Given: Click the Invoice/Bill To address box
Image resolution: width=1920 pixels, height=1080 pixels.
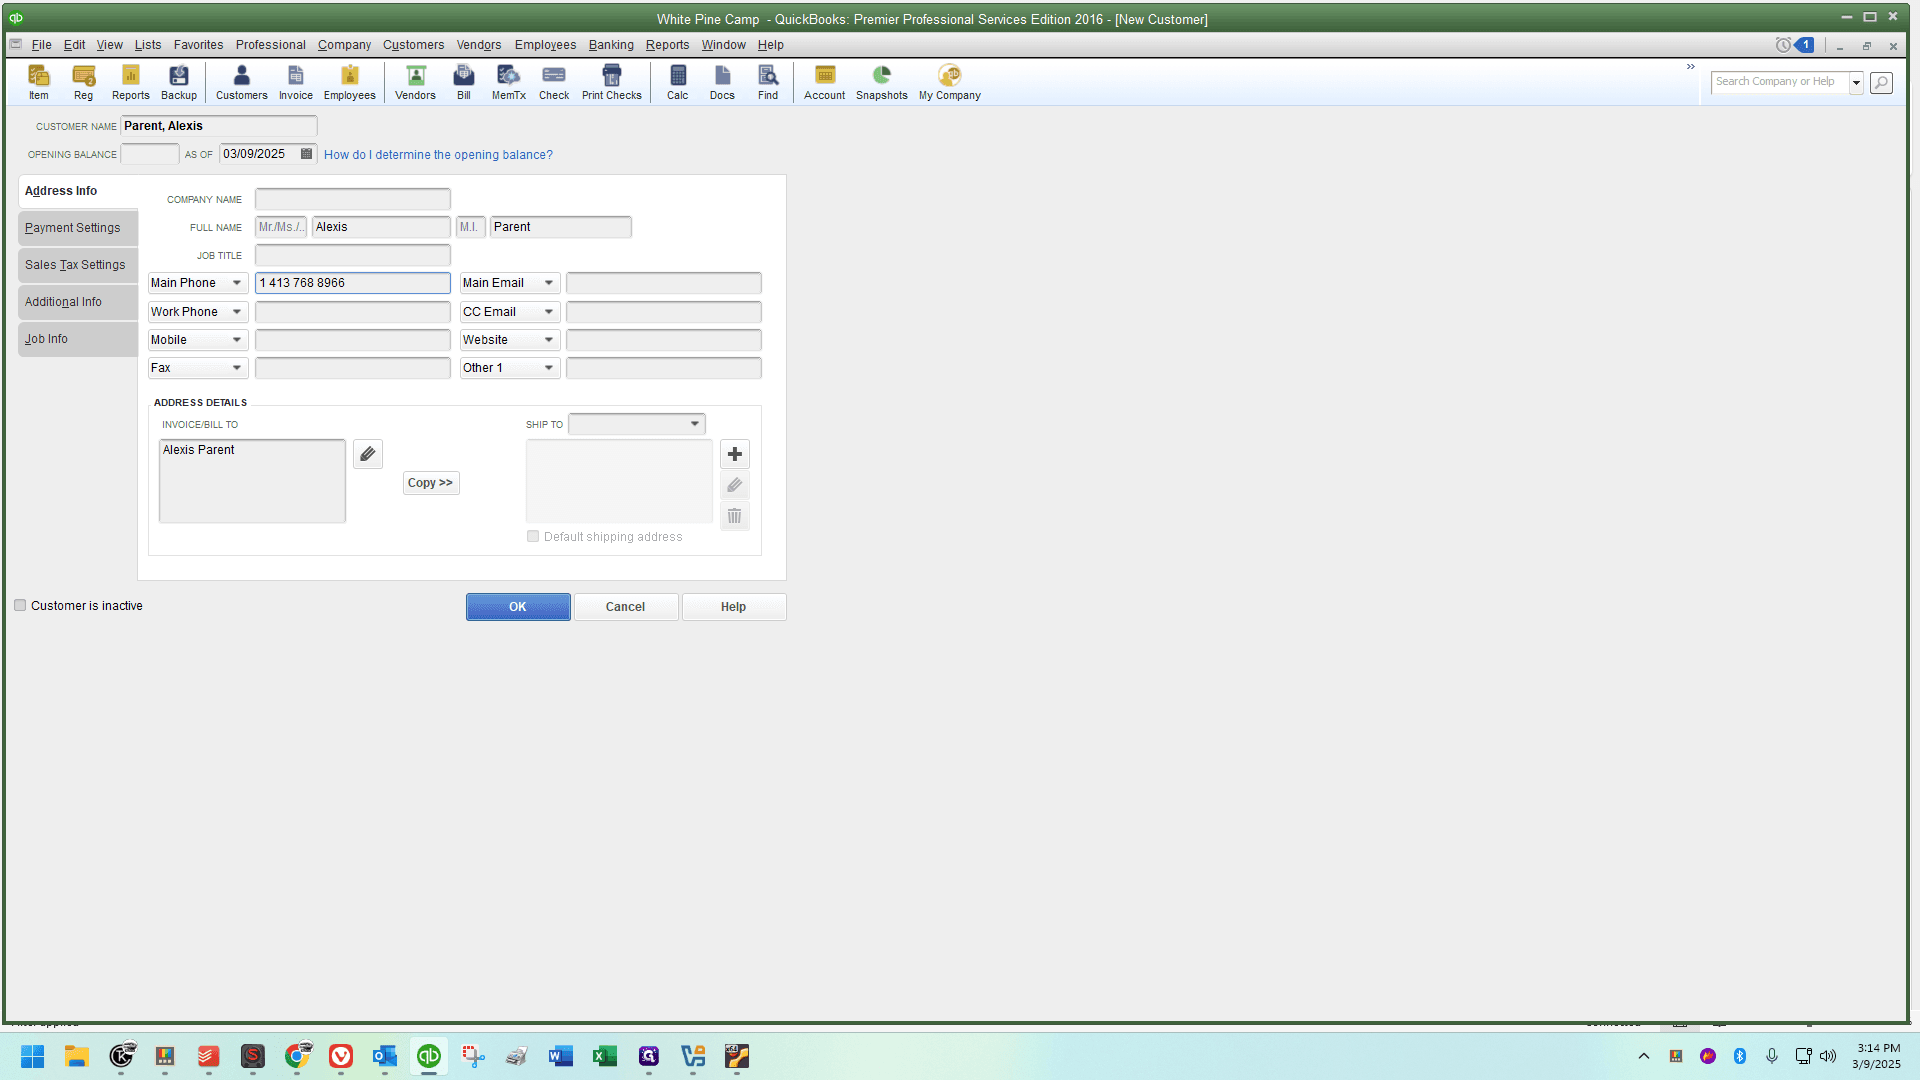Looking at the screenshot, I should click(x=252, y=481).
